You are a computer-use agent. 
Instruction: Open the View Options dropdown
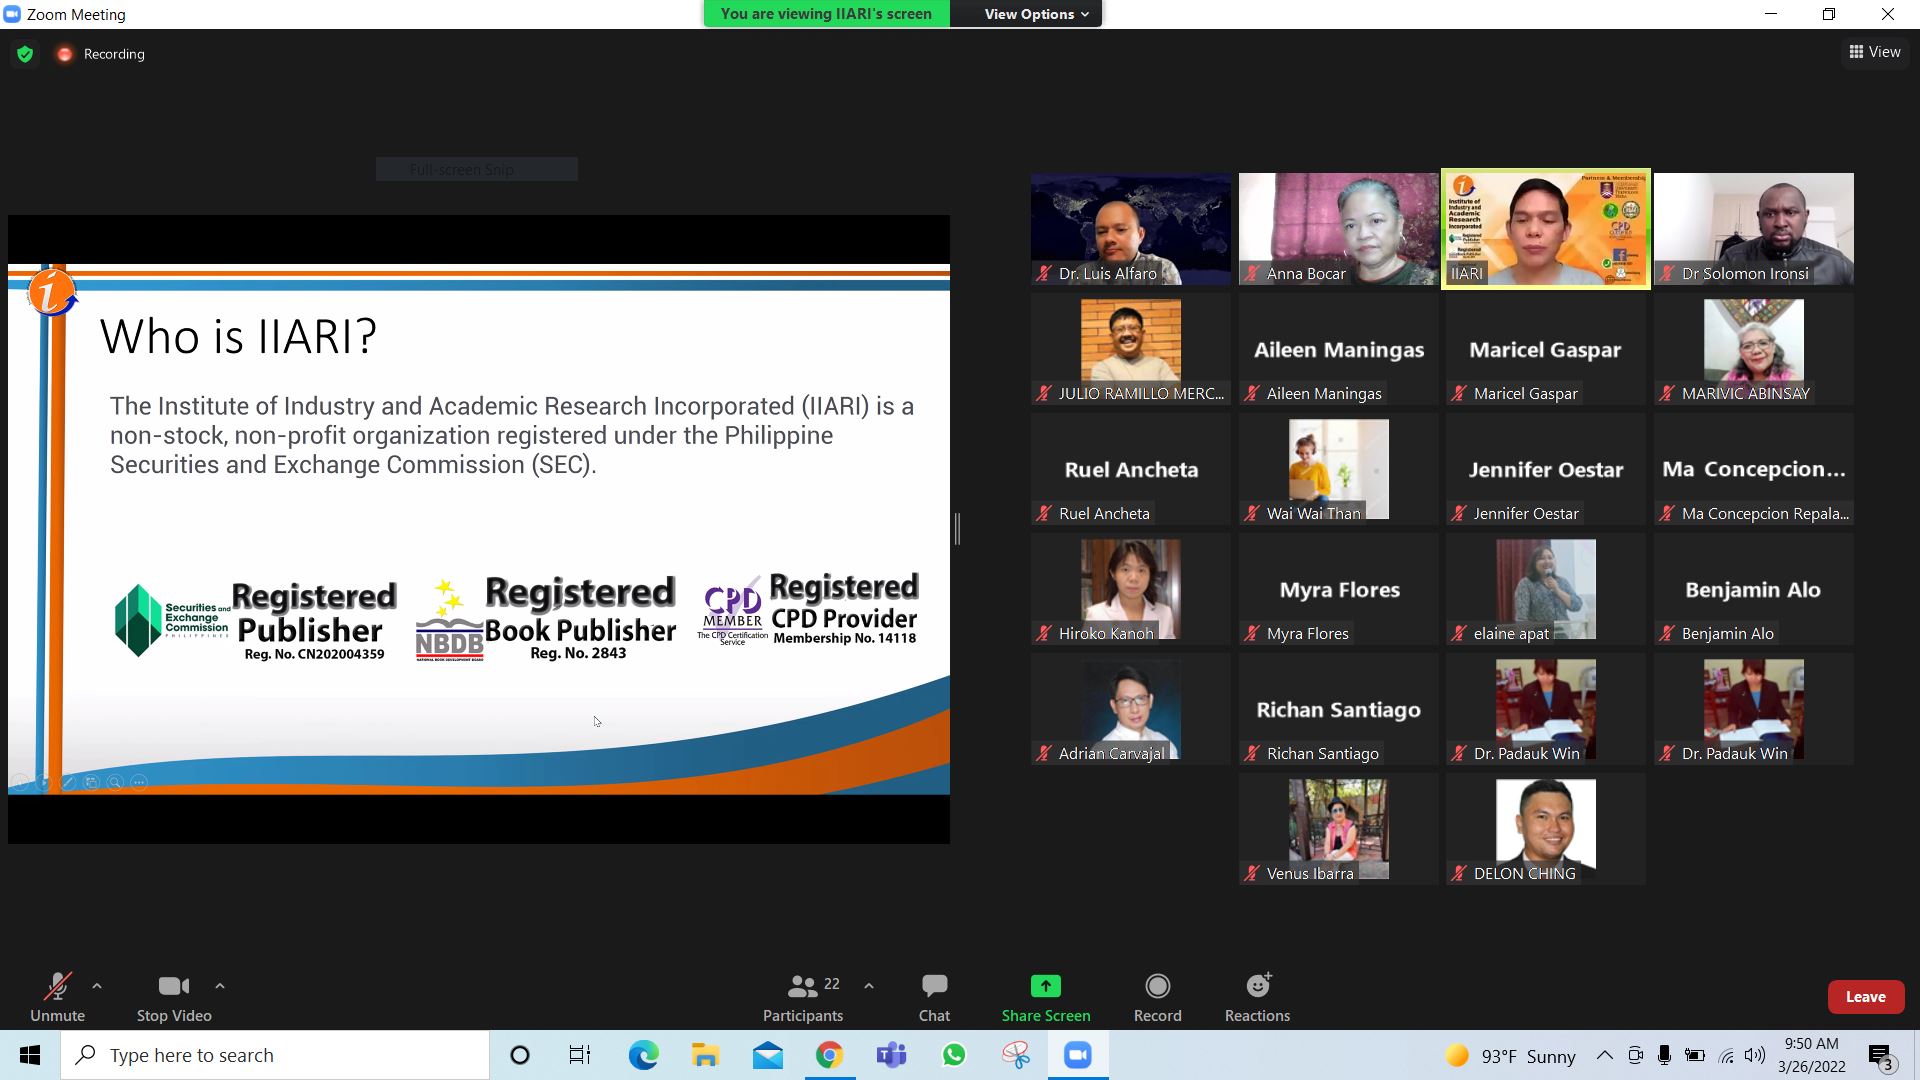point(1035,14)
